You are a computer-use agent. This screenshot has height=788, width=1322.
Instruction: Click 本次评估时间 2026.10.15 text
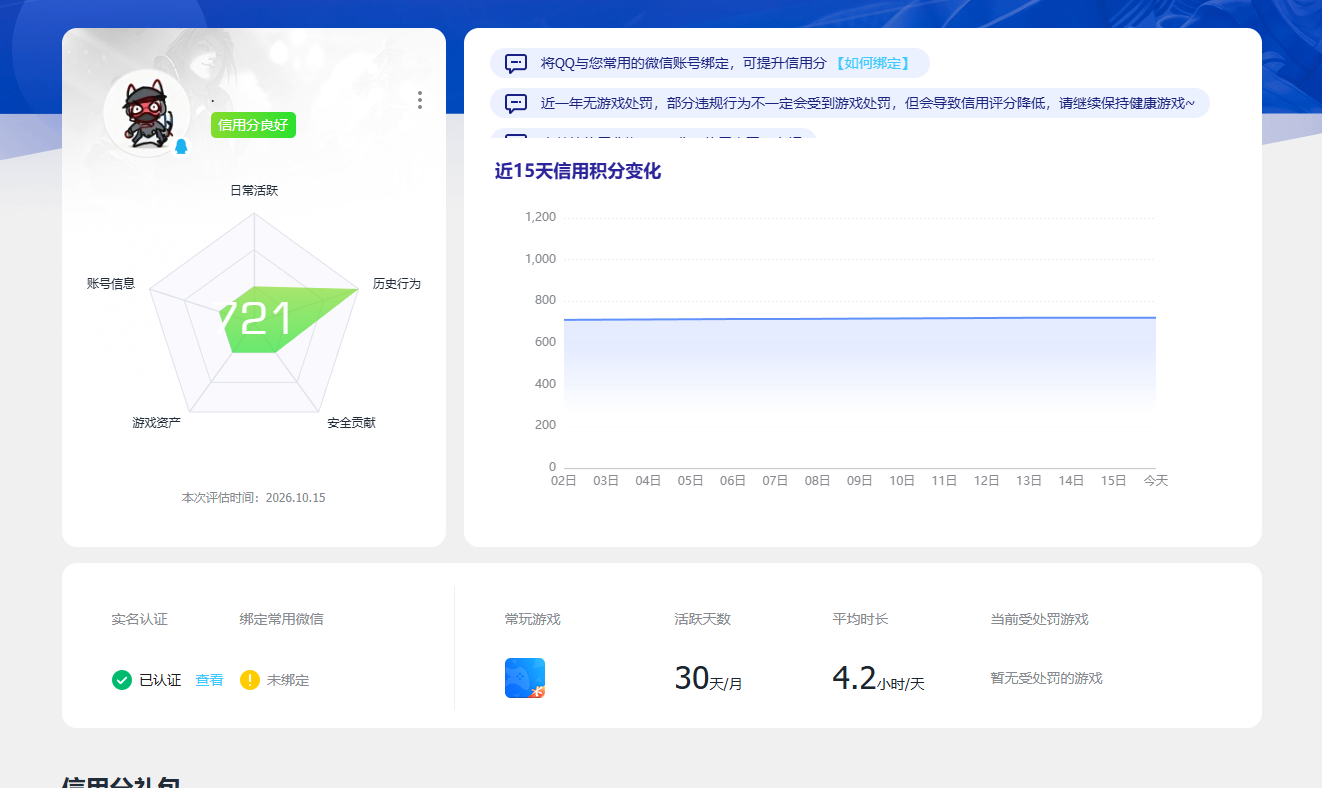tap(253, 498)
